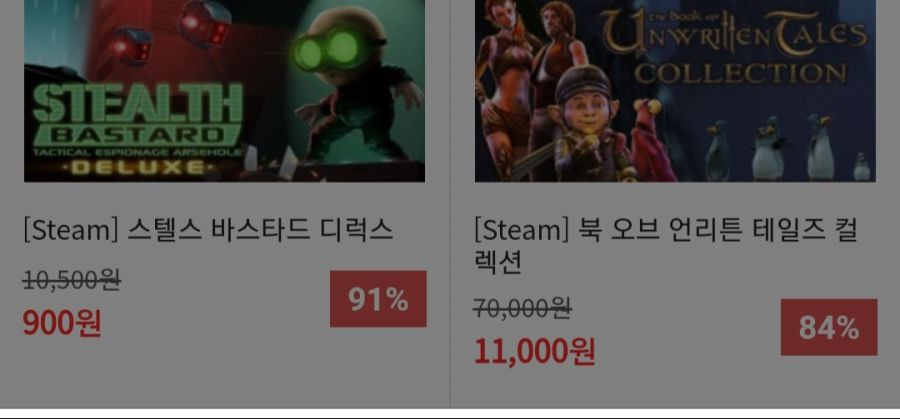Click the COLLECTION text in the banner

coord(740,73)
